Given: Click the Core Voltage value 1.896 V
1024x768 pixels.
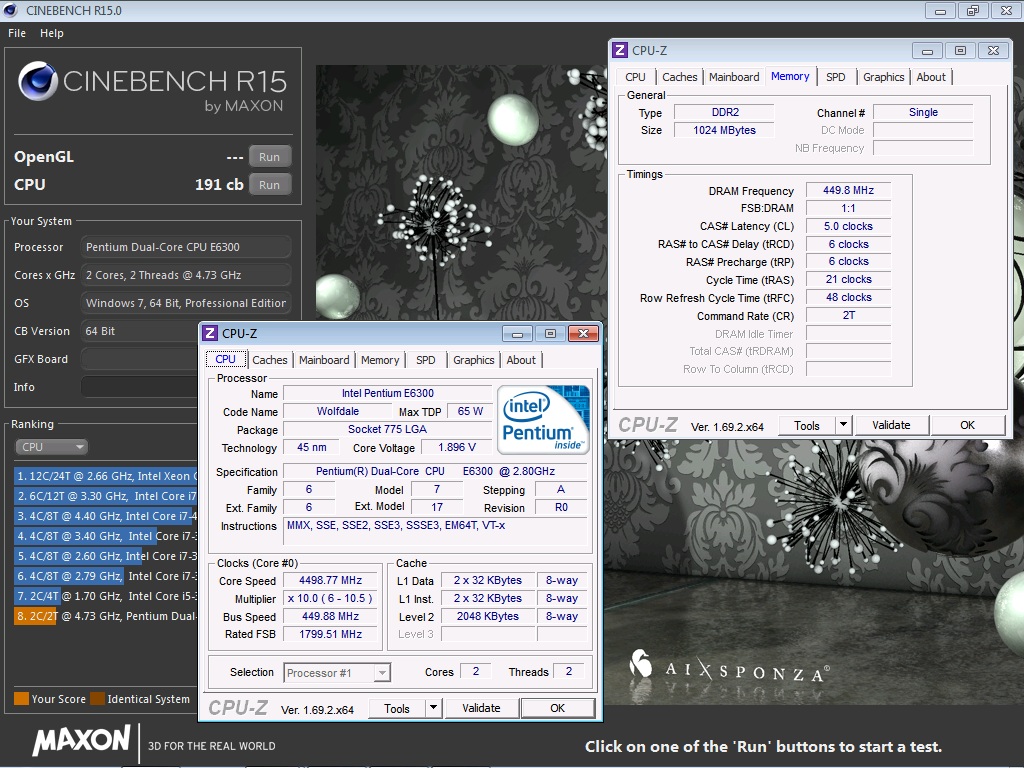Looking at the screenshot, I should (x=457, y=447).
